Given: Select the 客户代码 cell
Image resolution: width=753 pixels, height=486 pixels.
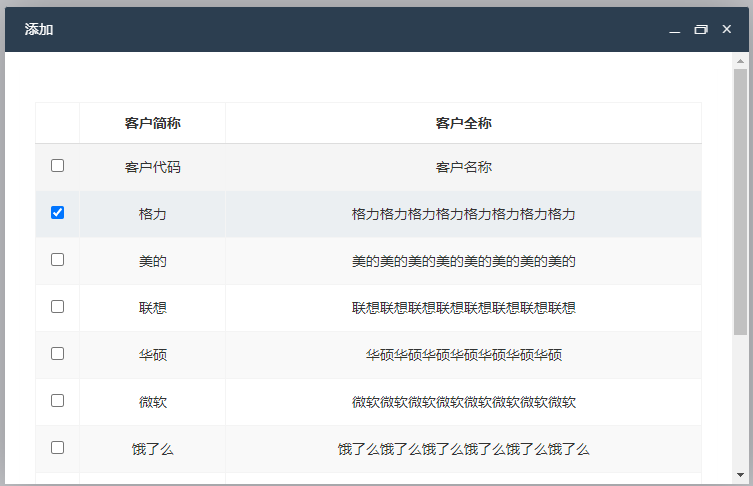Looking at the screenshot, I should coord(153,167).
